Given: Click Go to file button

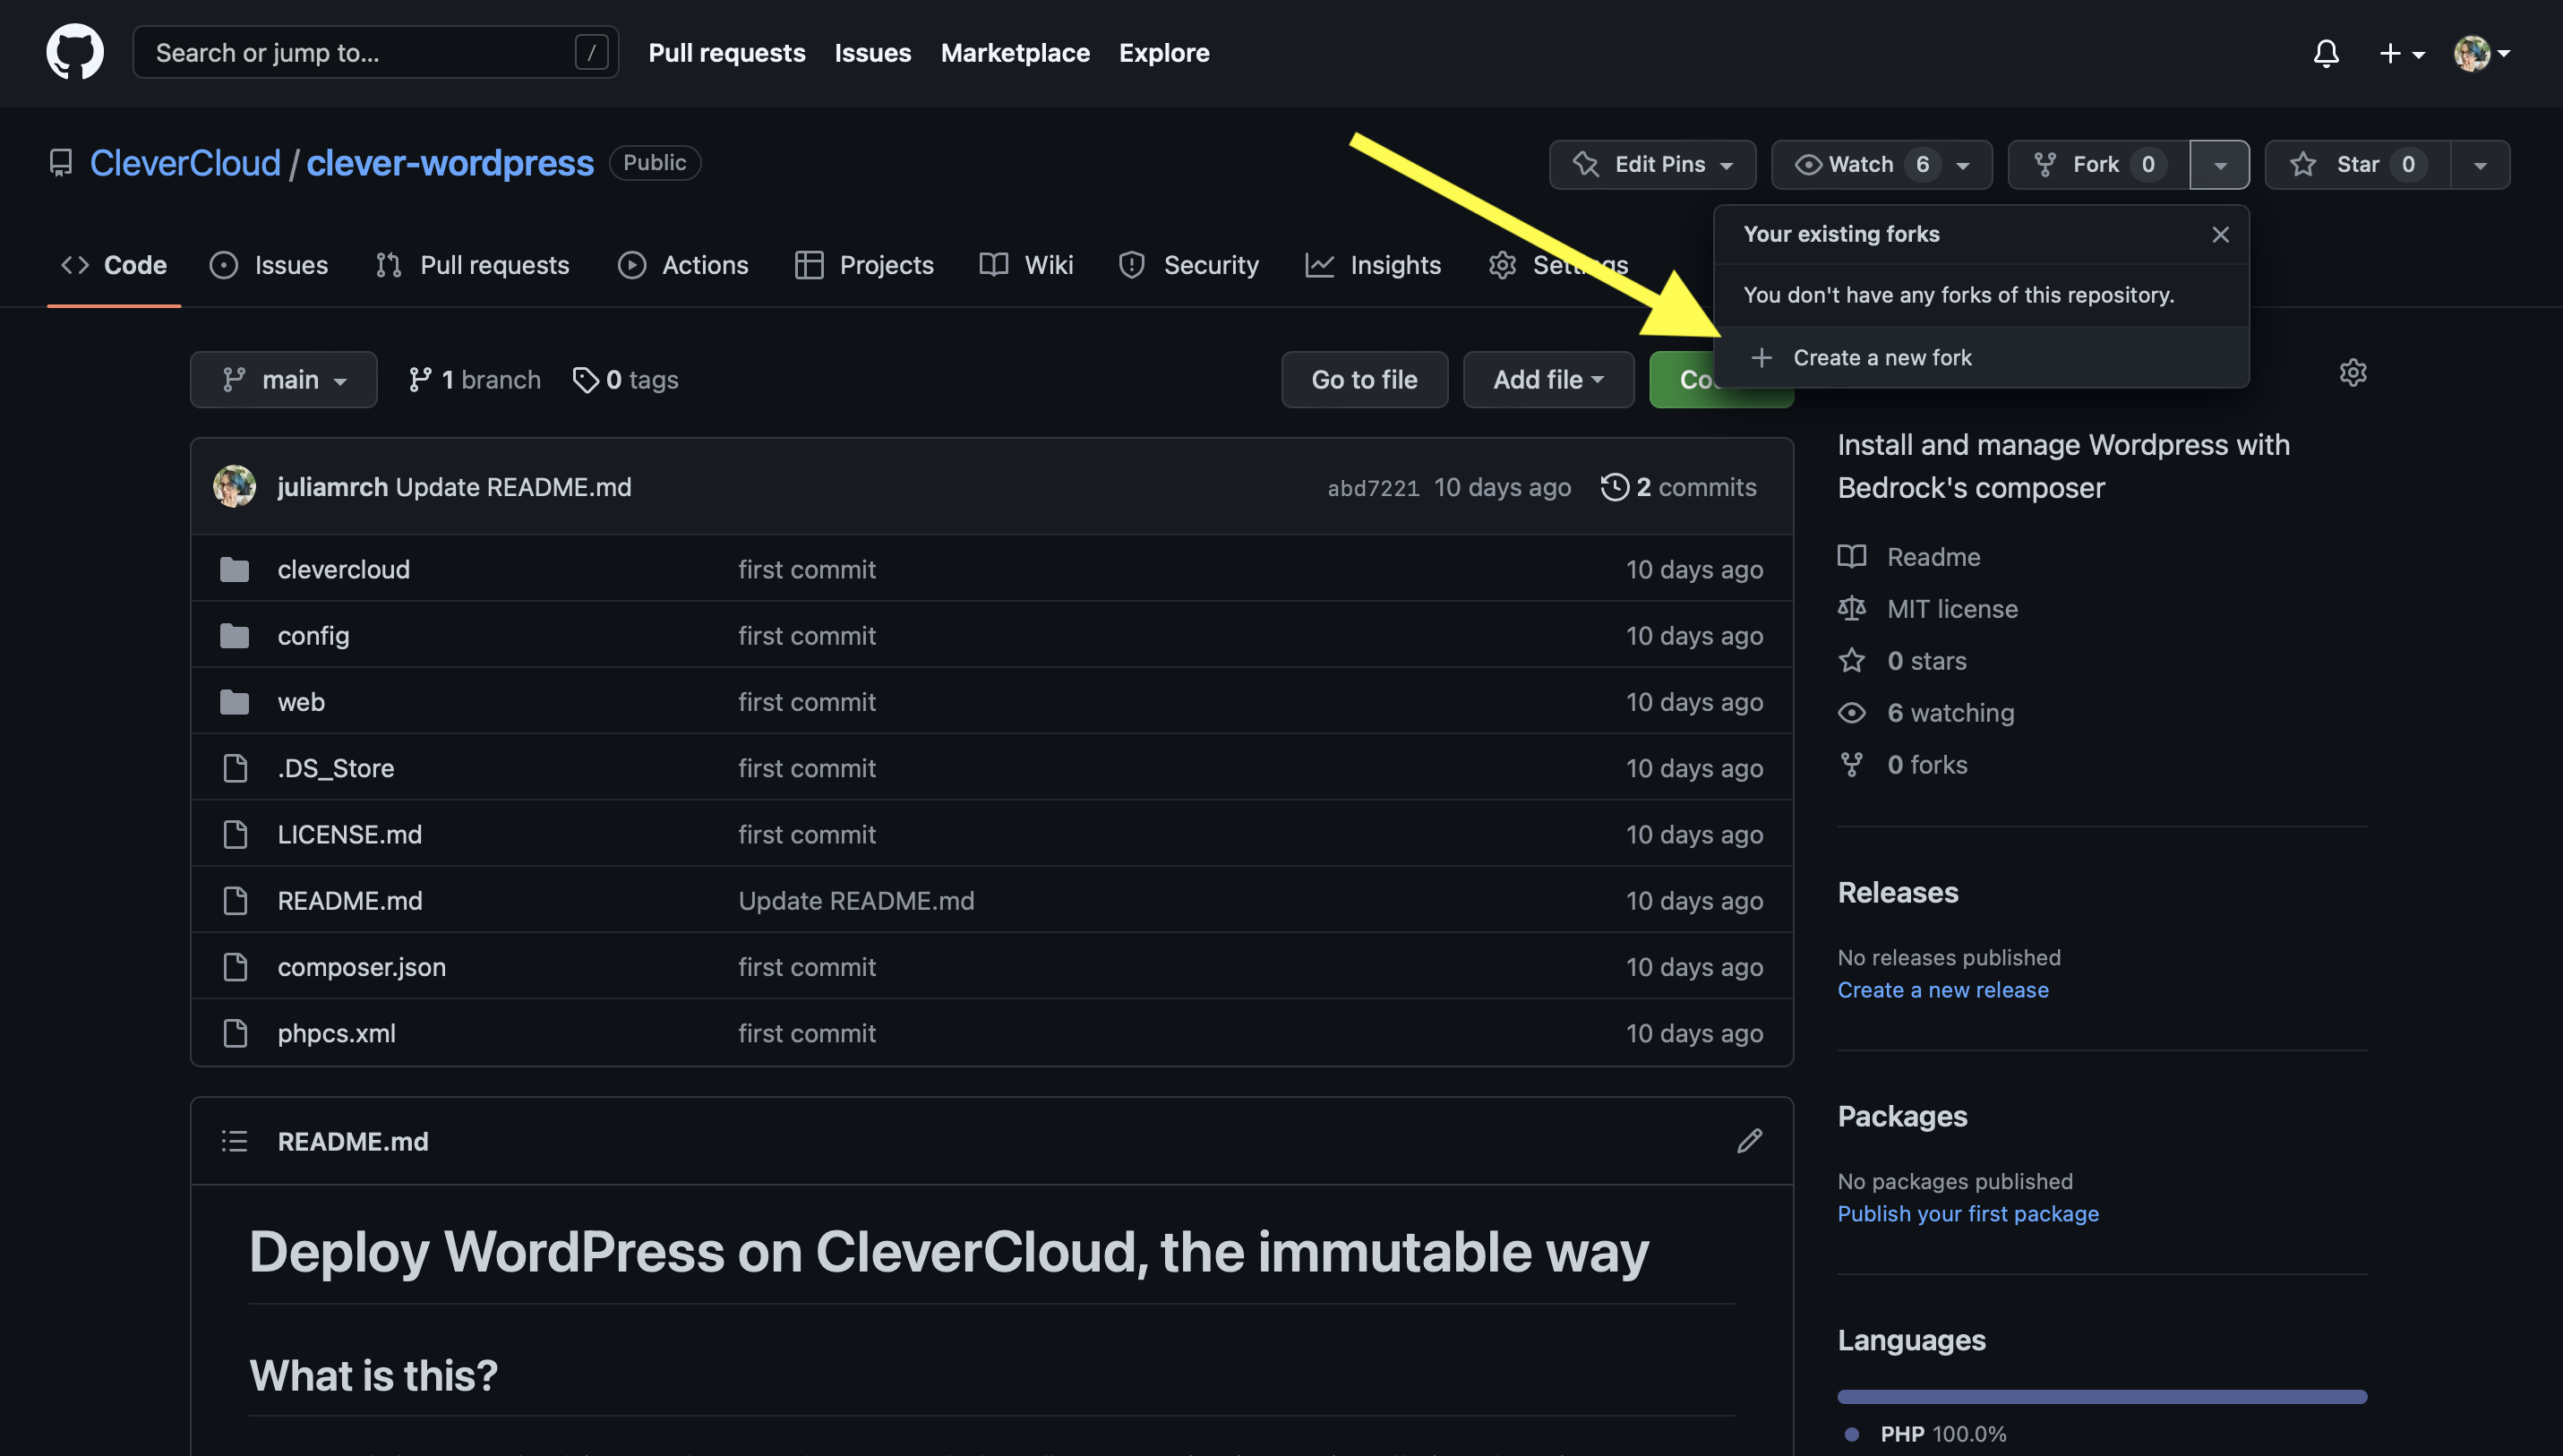Looking at the screenshot, I should [1364, 380].
